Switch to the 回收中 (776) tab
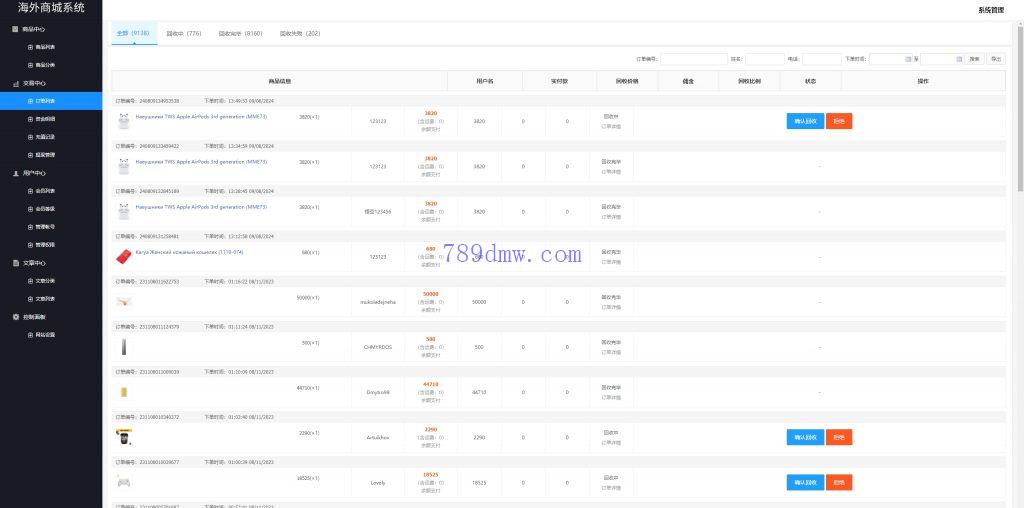The height and width of the screenshot is (508, 1024). (x=183, y=33)
